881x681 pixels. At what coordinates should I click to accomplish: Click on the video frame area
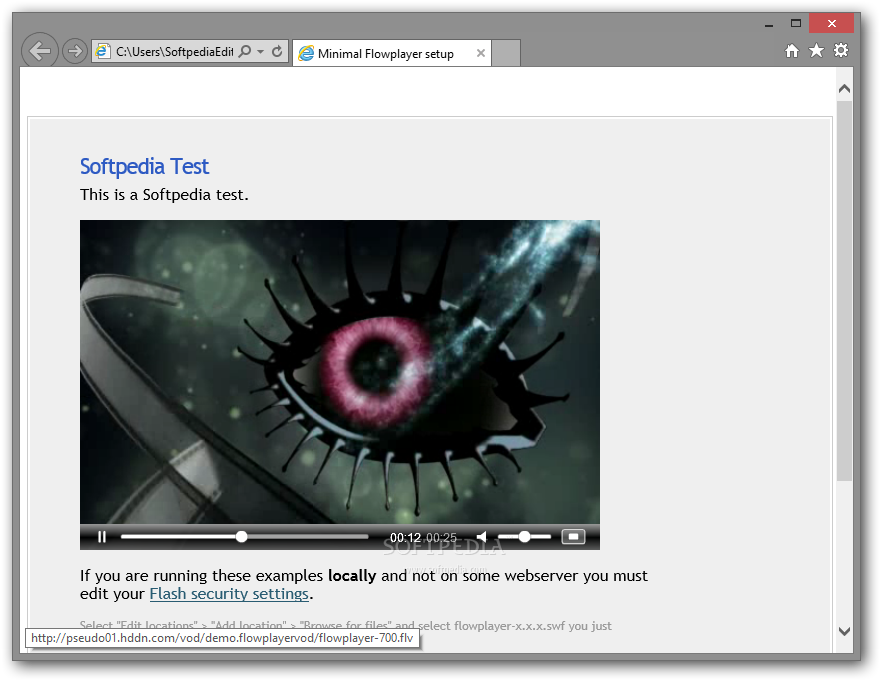pyautogui.click(x=339, y=372)
